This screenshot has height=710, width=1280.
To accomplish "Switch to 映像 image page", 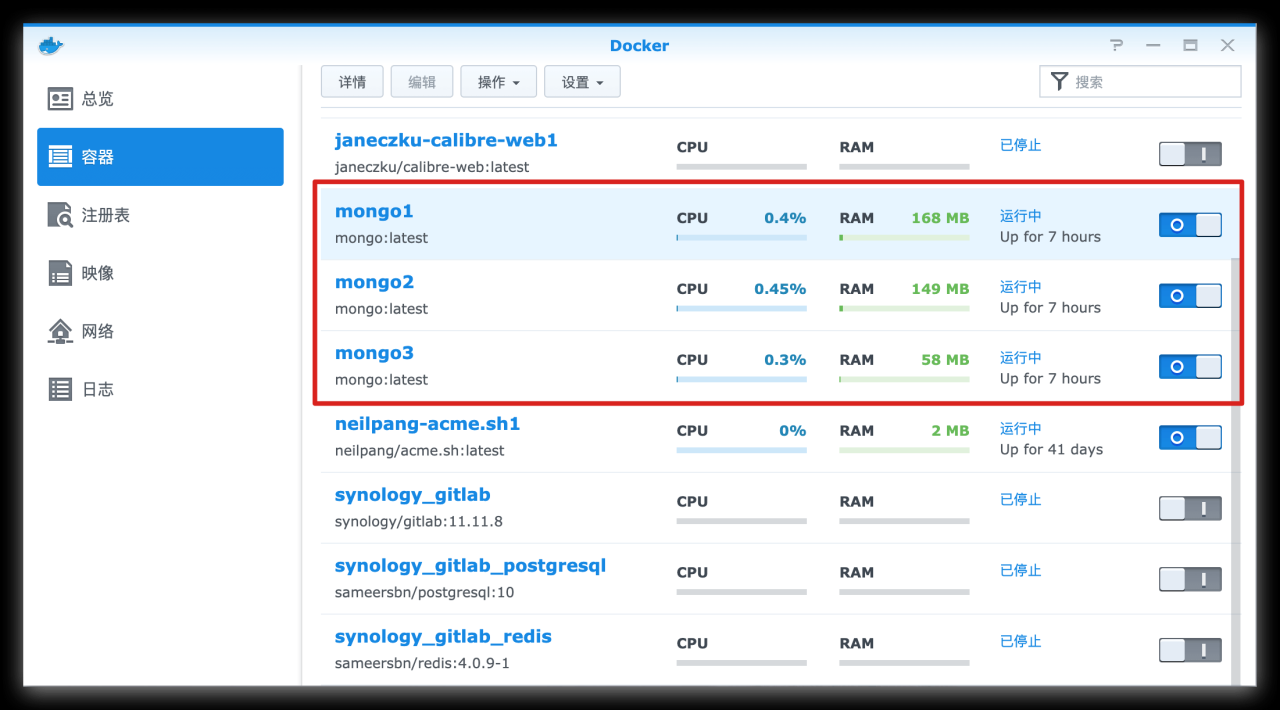I will tap(160, 273).
